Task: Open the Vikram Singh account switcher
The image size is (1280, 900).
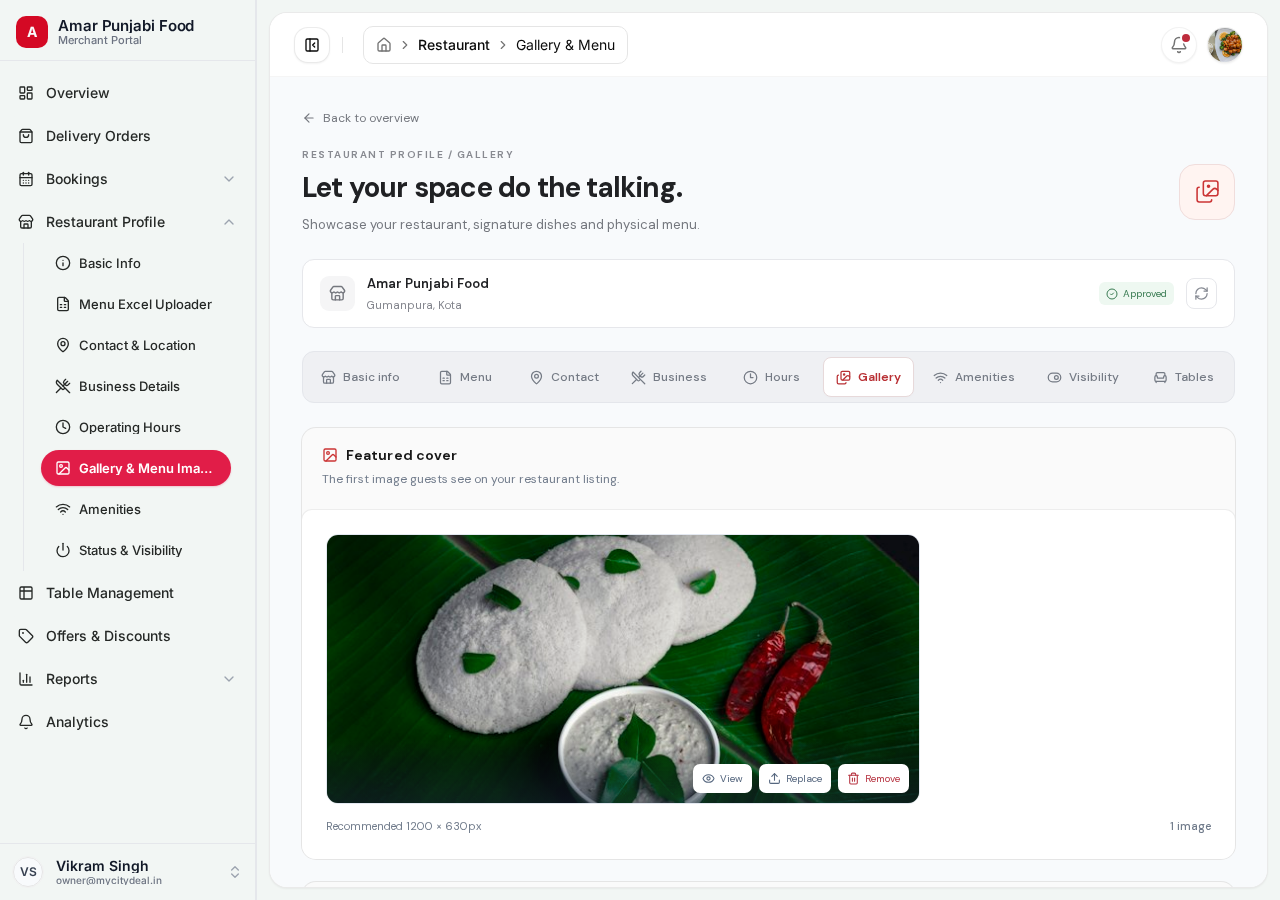Action: [x=128, y=872]
